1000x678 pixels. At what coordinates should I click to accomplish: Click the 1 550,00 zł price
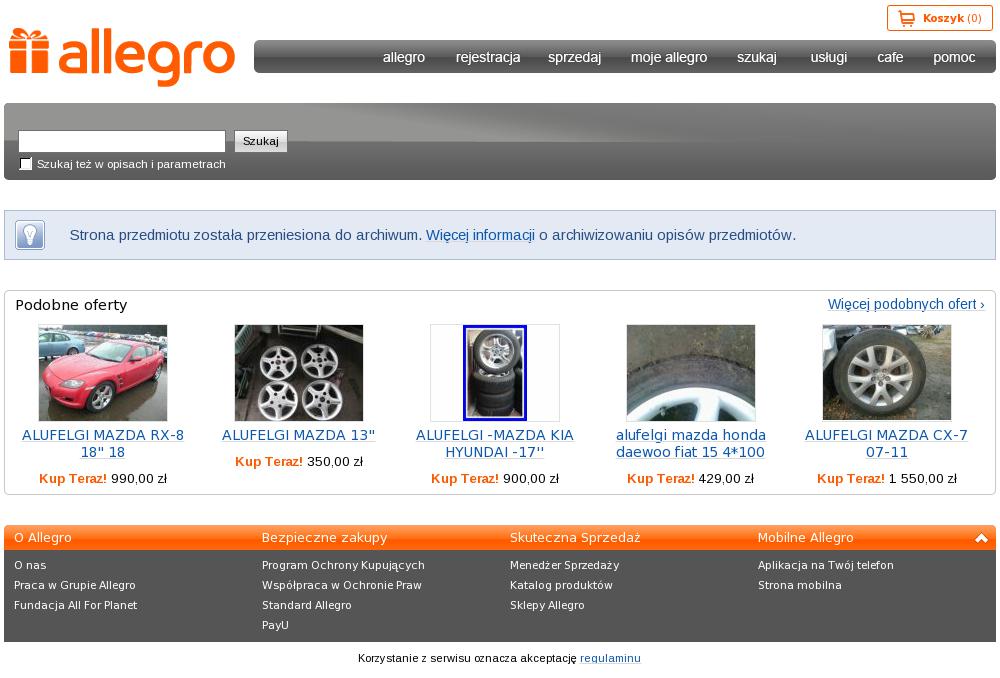pos(922,478)
